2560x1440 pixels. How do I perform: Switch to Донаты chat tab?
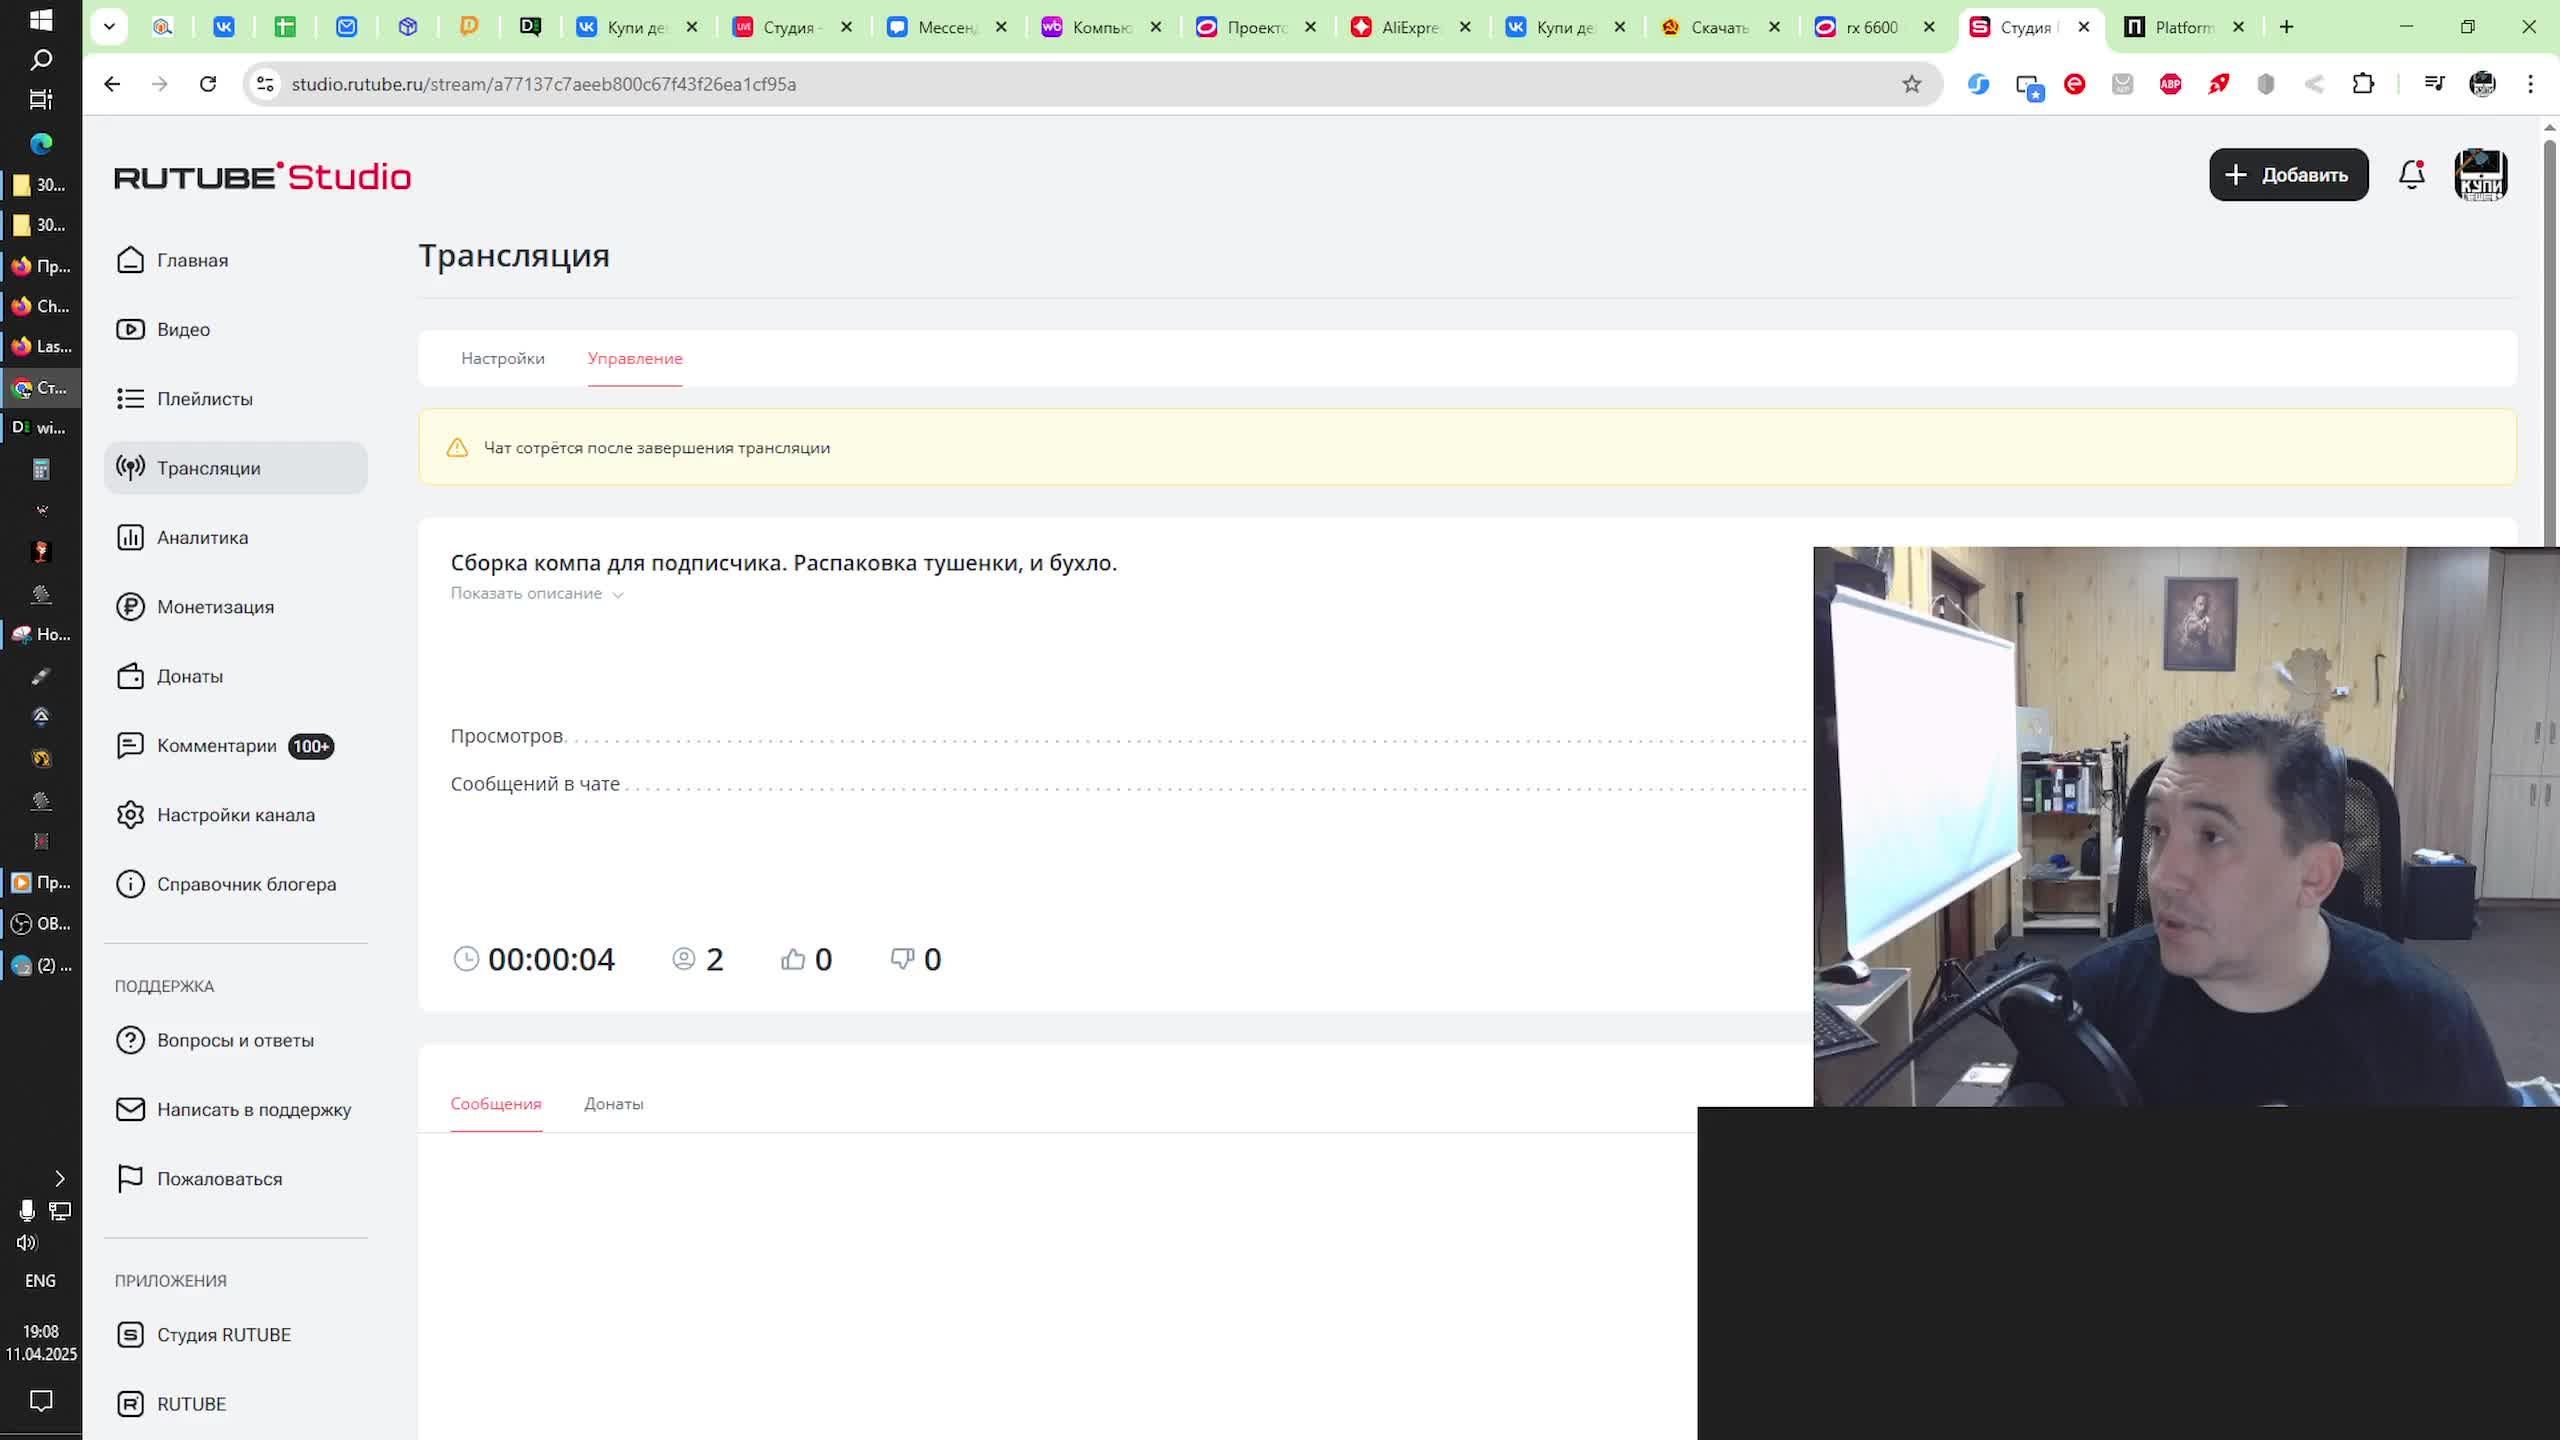click(x=613, y=1104)
